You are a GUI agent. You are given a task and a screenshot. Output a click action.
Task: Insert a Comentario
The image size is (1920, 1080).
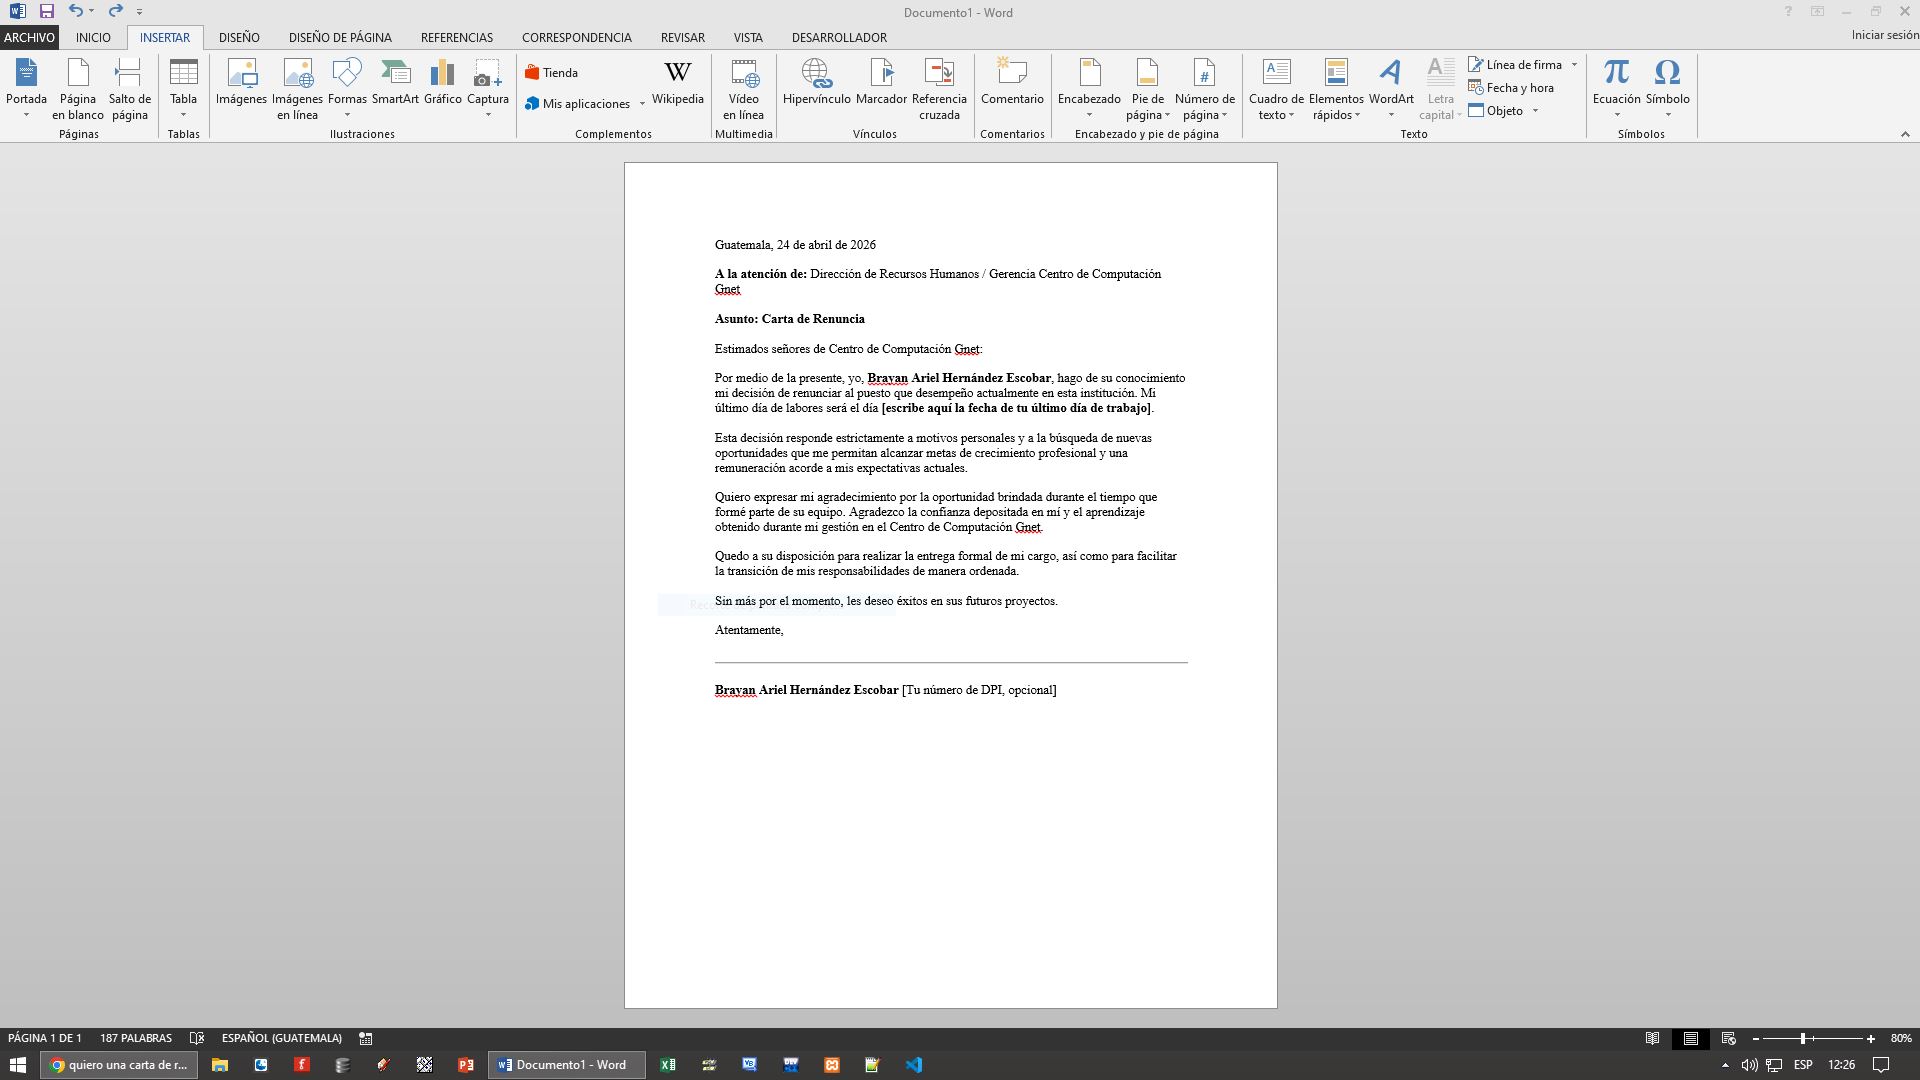click(x=1012, y=73)
